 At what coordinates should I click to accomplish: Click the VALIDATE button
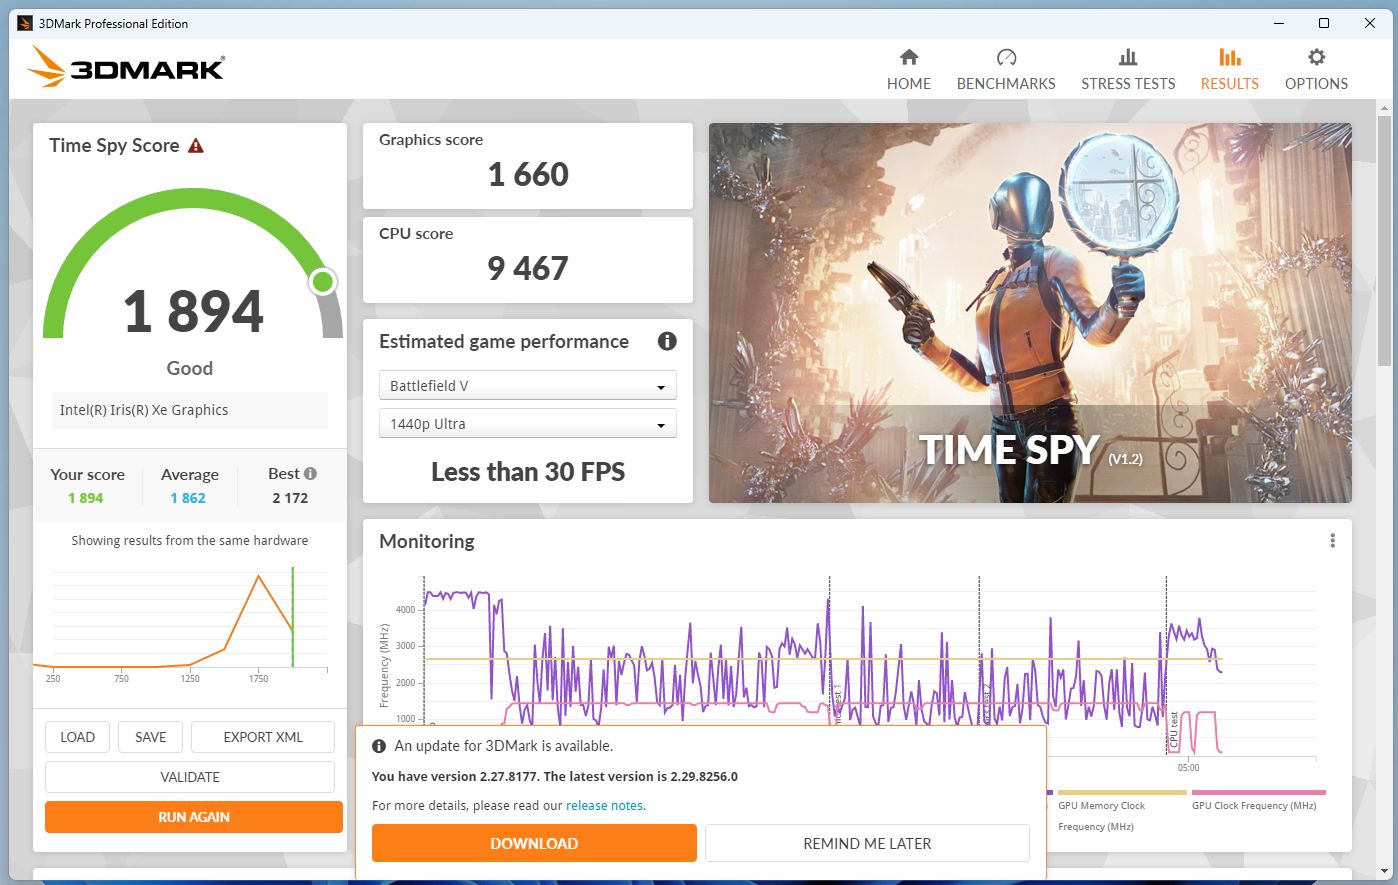tap(190, 777)
